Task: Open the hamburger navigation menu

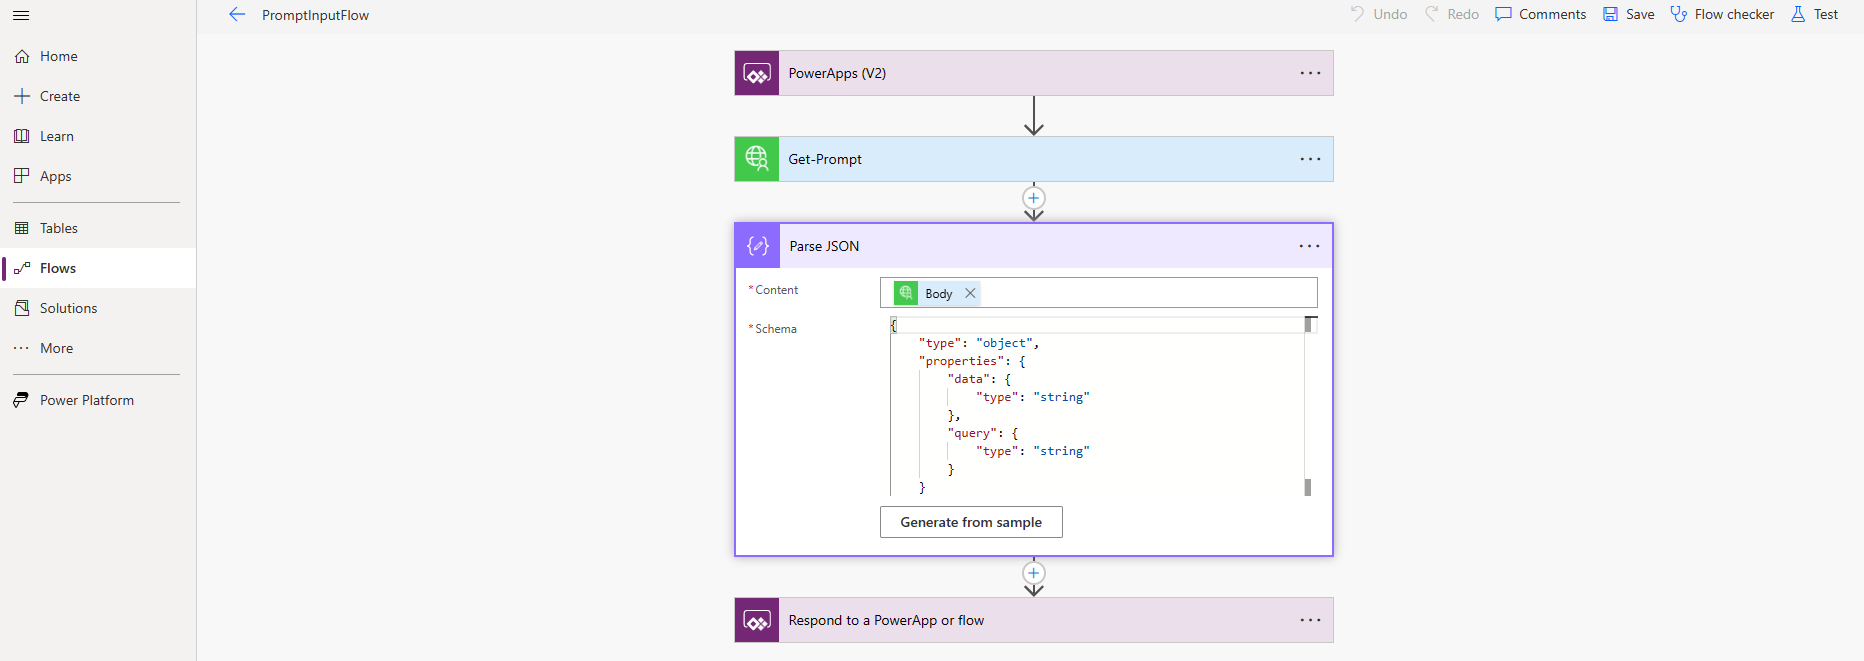Action: coord(21,15)
